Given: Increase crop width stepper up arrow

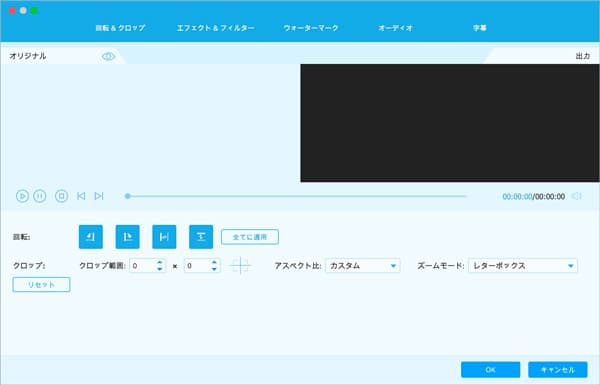Looking at the screenshot, I should [x=160, y=262].
